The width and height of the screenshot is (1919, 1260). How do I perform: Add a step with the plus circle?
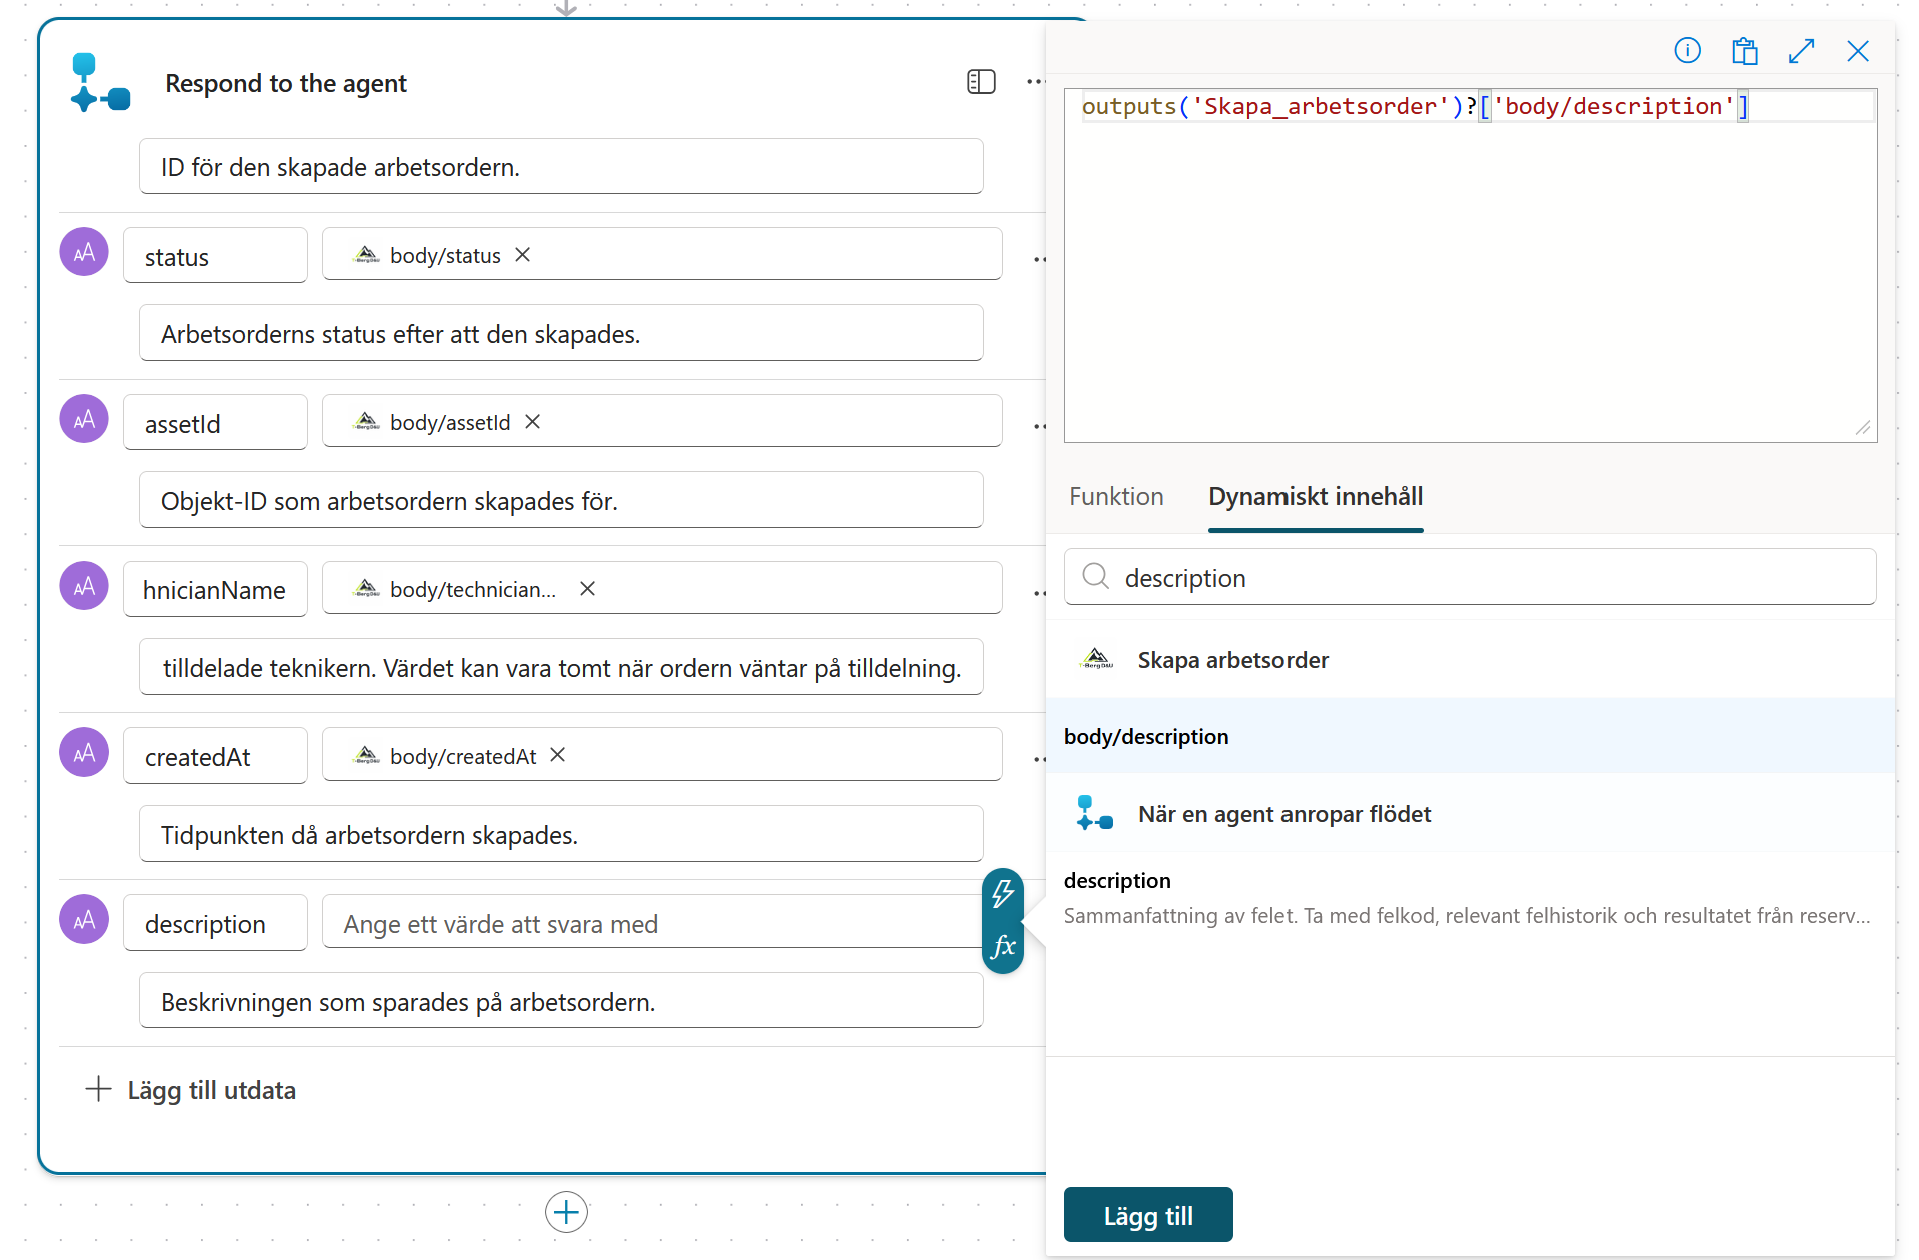coord(566,1212)
